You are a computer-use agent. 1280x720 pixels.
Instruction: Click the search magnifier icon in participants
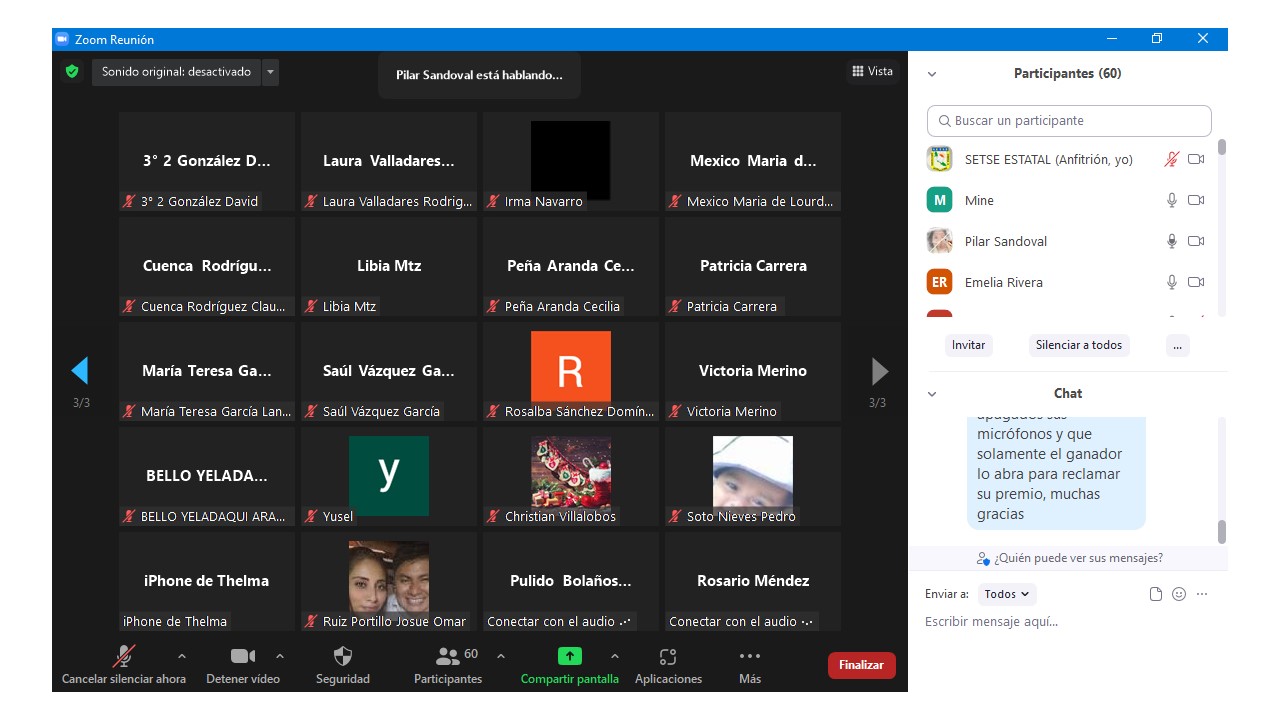click(x=944, y=120)
